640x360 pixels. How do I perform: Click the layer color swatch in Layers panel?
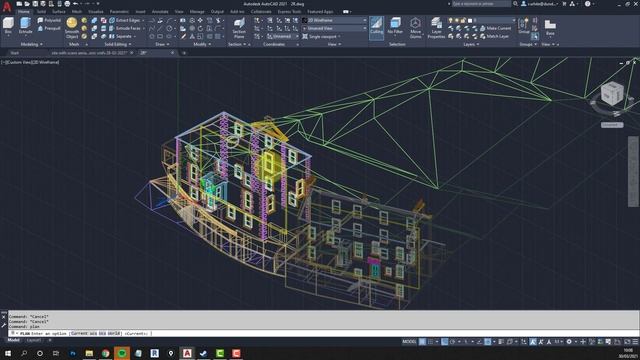[x=470, y=20]
